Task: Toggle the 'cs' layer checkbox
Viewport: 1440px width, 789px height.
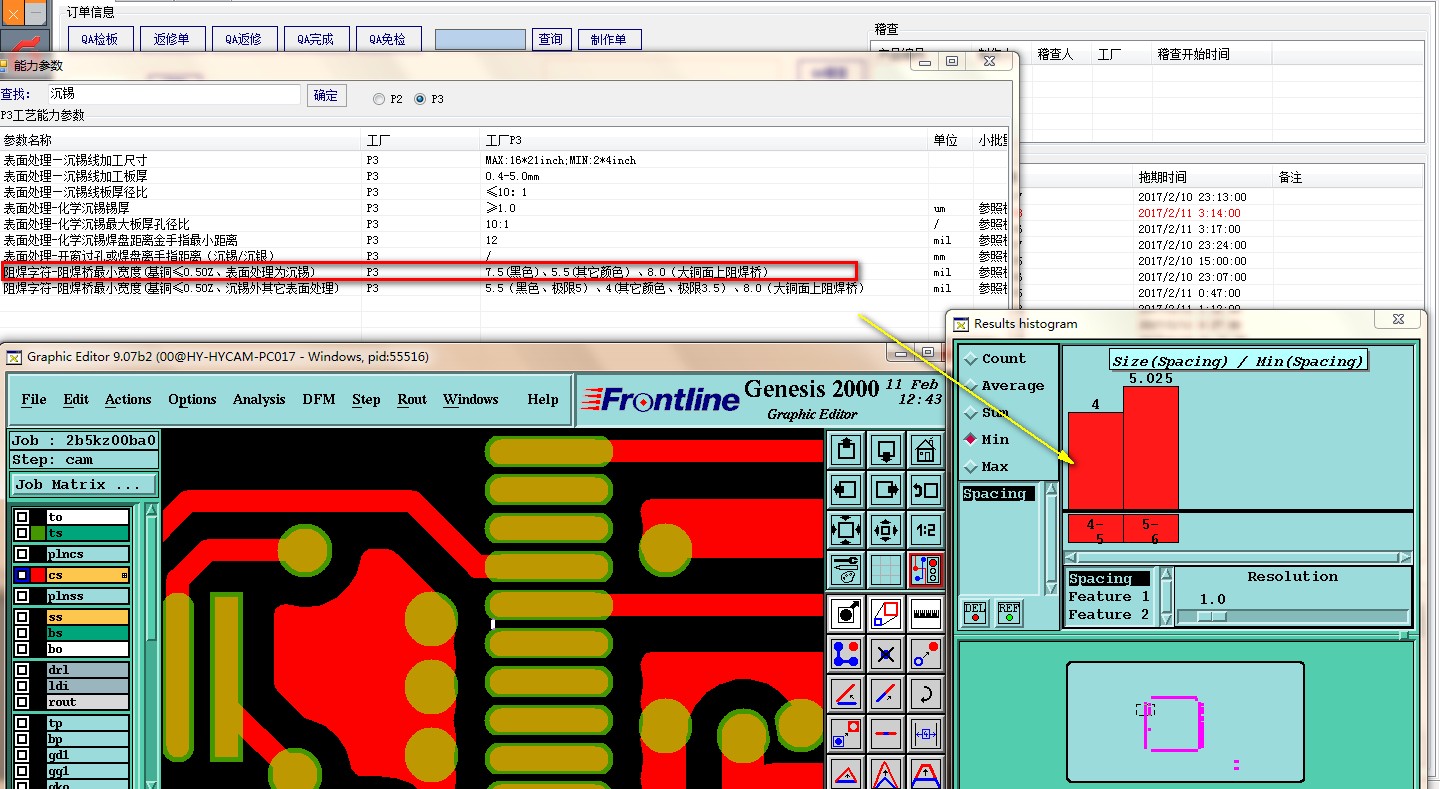Action: [22, 575]
